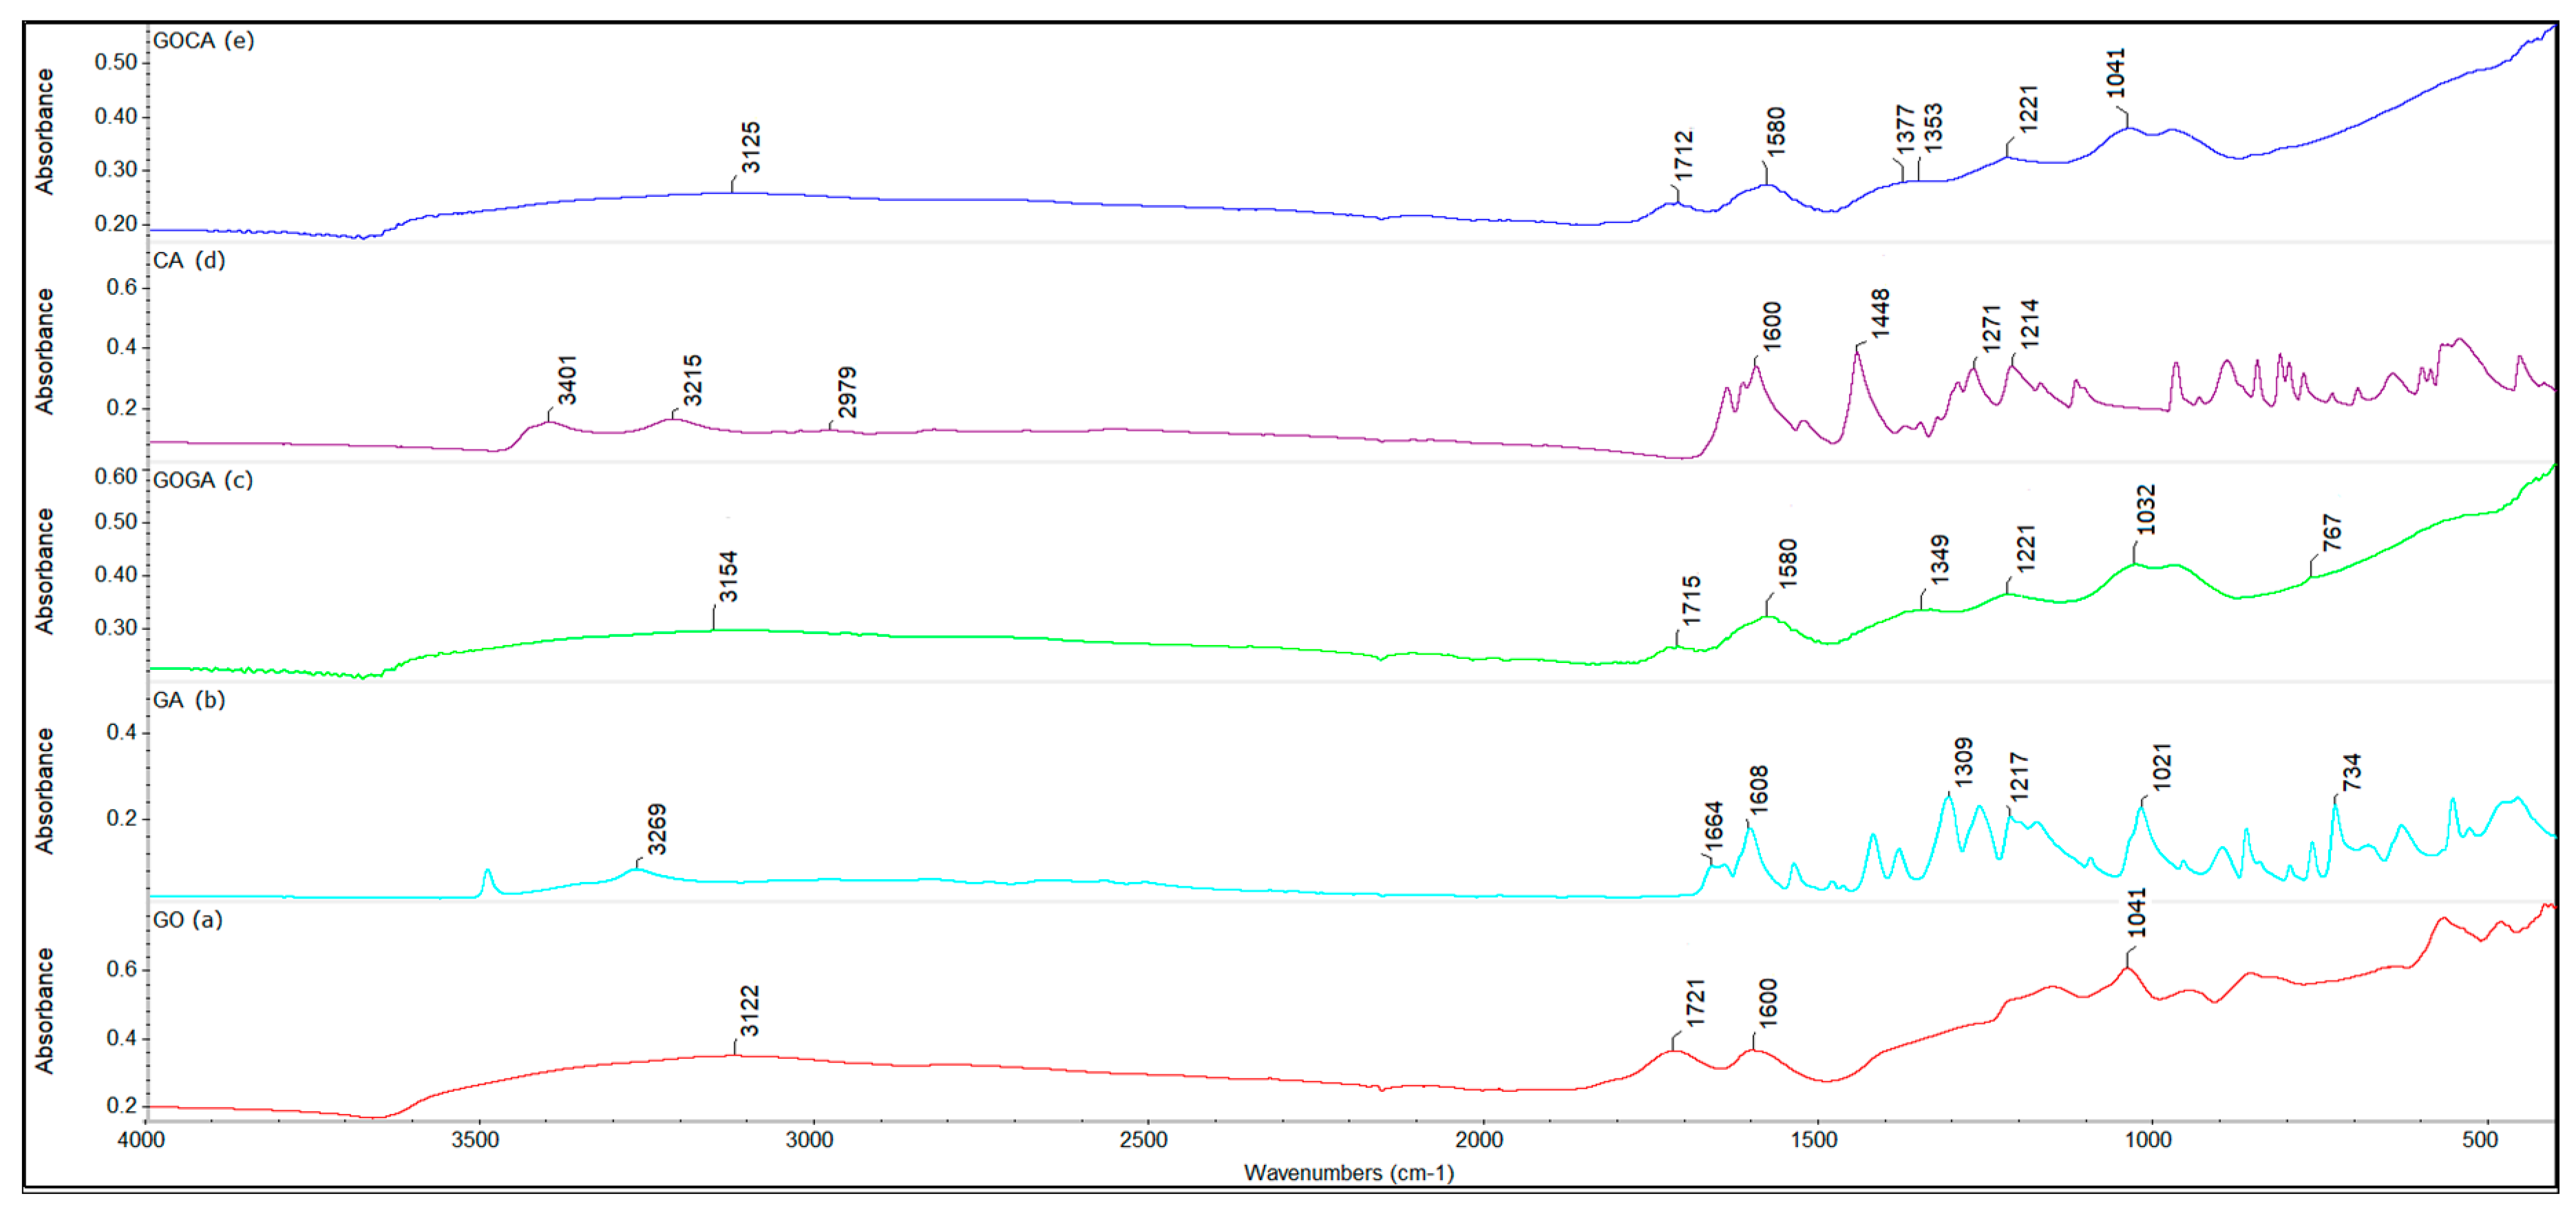Click the GA (b) spectrum title

(x=188, y=700)
